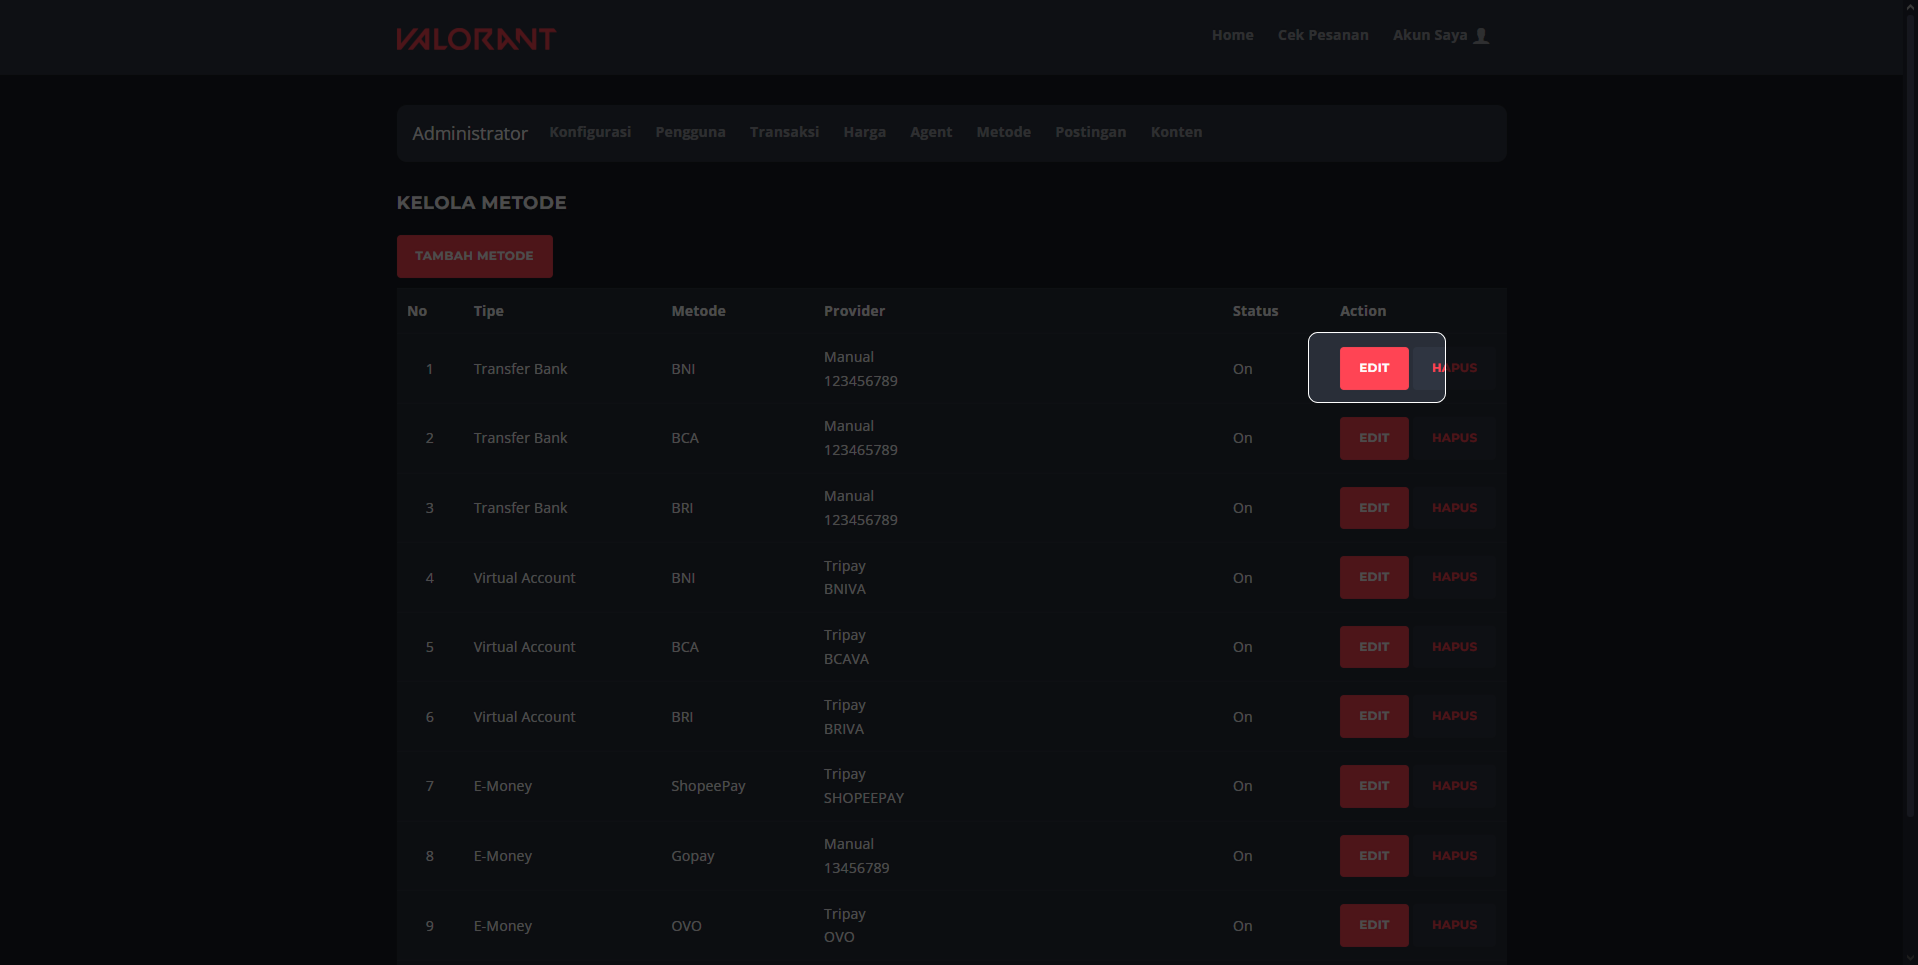Screen dimensions: 1918x965
Task: Edit the ShopeePay method
Action: pos(1374,786)
